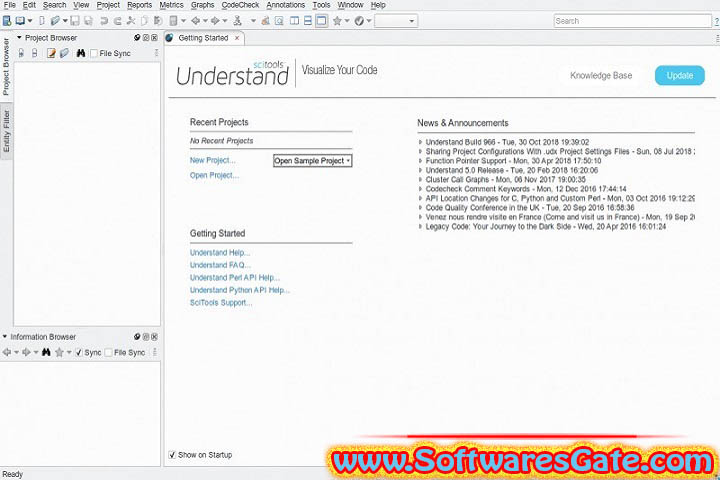Uncheck the Show on Startup checkbox
The image size is (720, 480).
(x=172, y=455)
